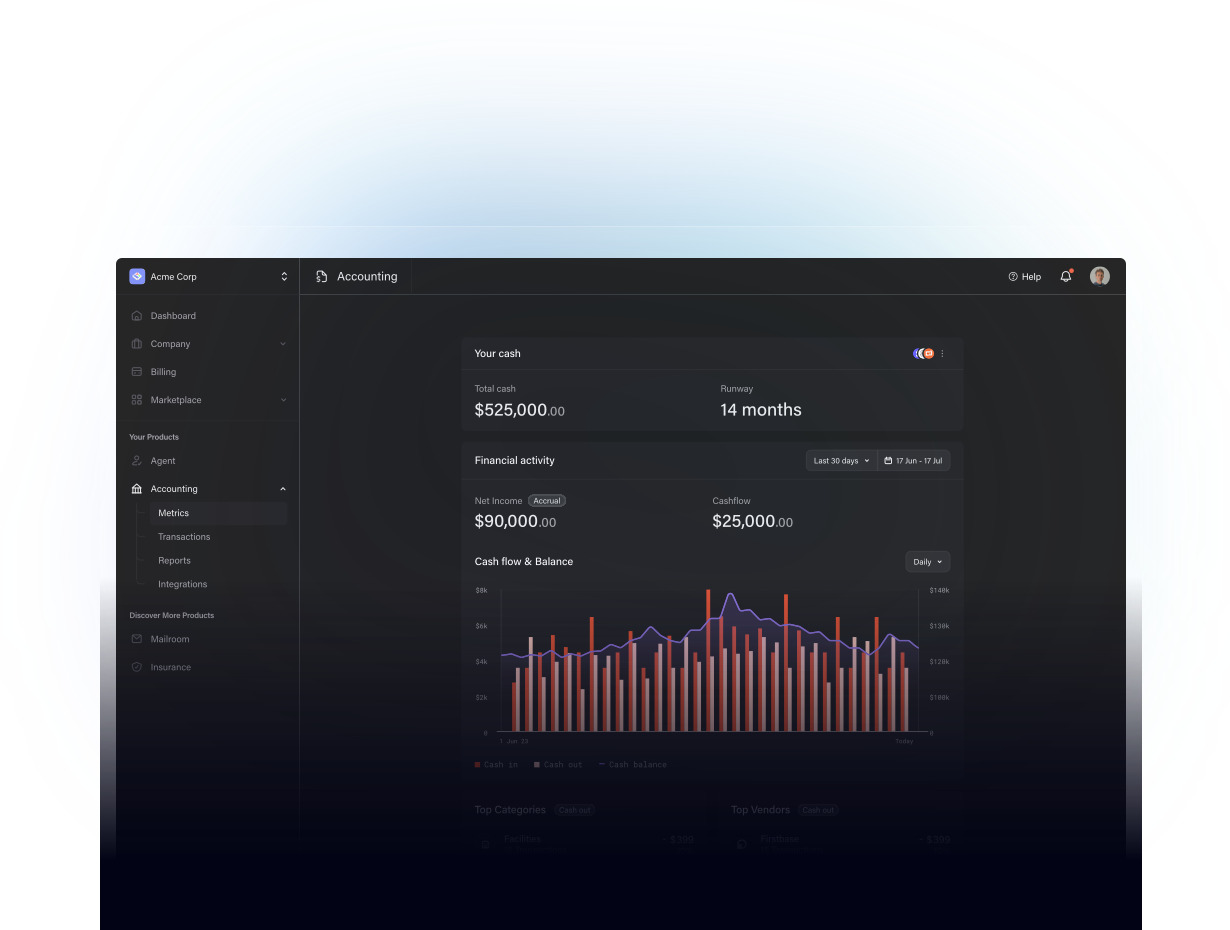Select the Metrics sub-item
Image resolution: width=1230 pixels, height=930 pixels.
(x=218, y=513)
